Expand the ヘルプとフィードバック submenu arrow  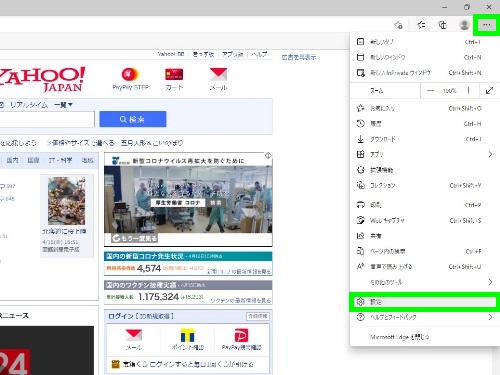point(490,317)
